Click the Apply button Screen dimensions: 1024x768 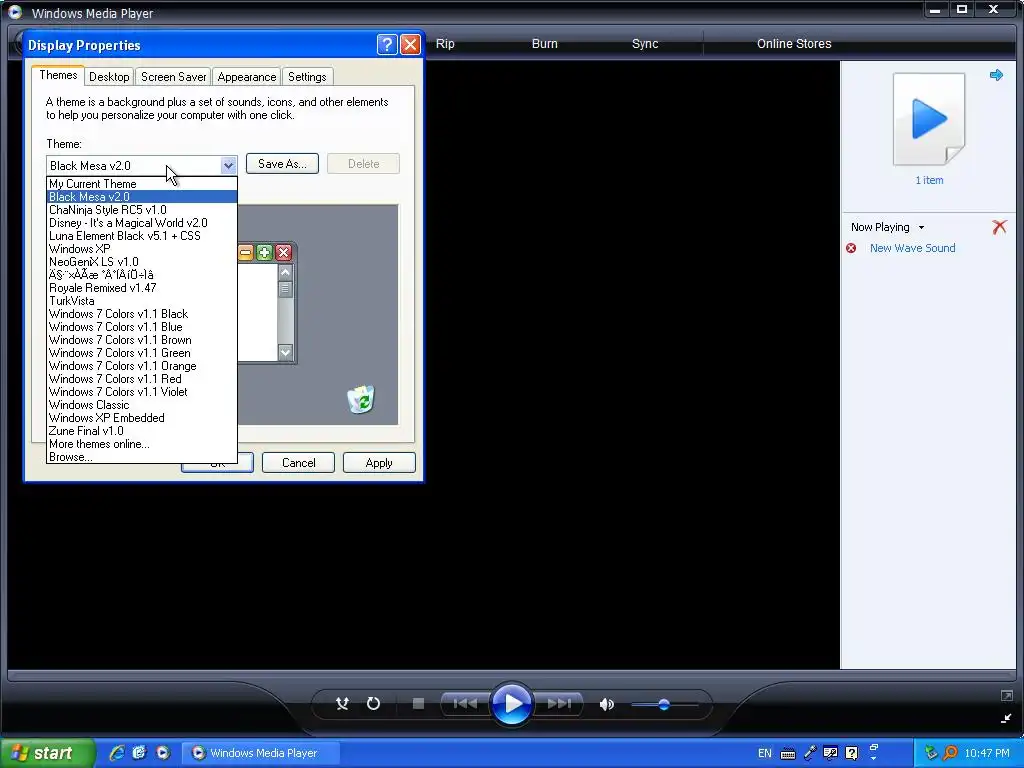(379, 463)
